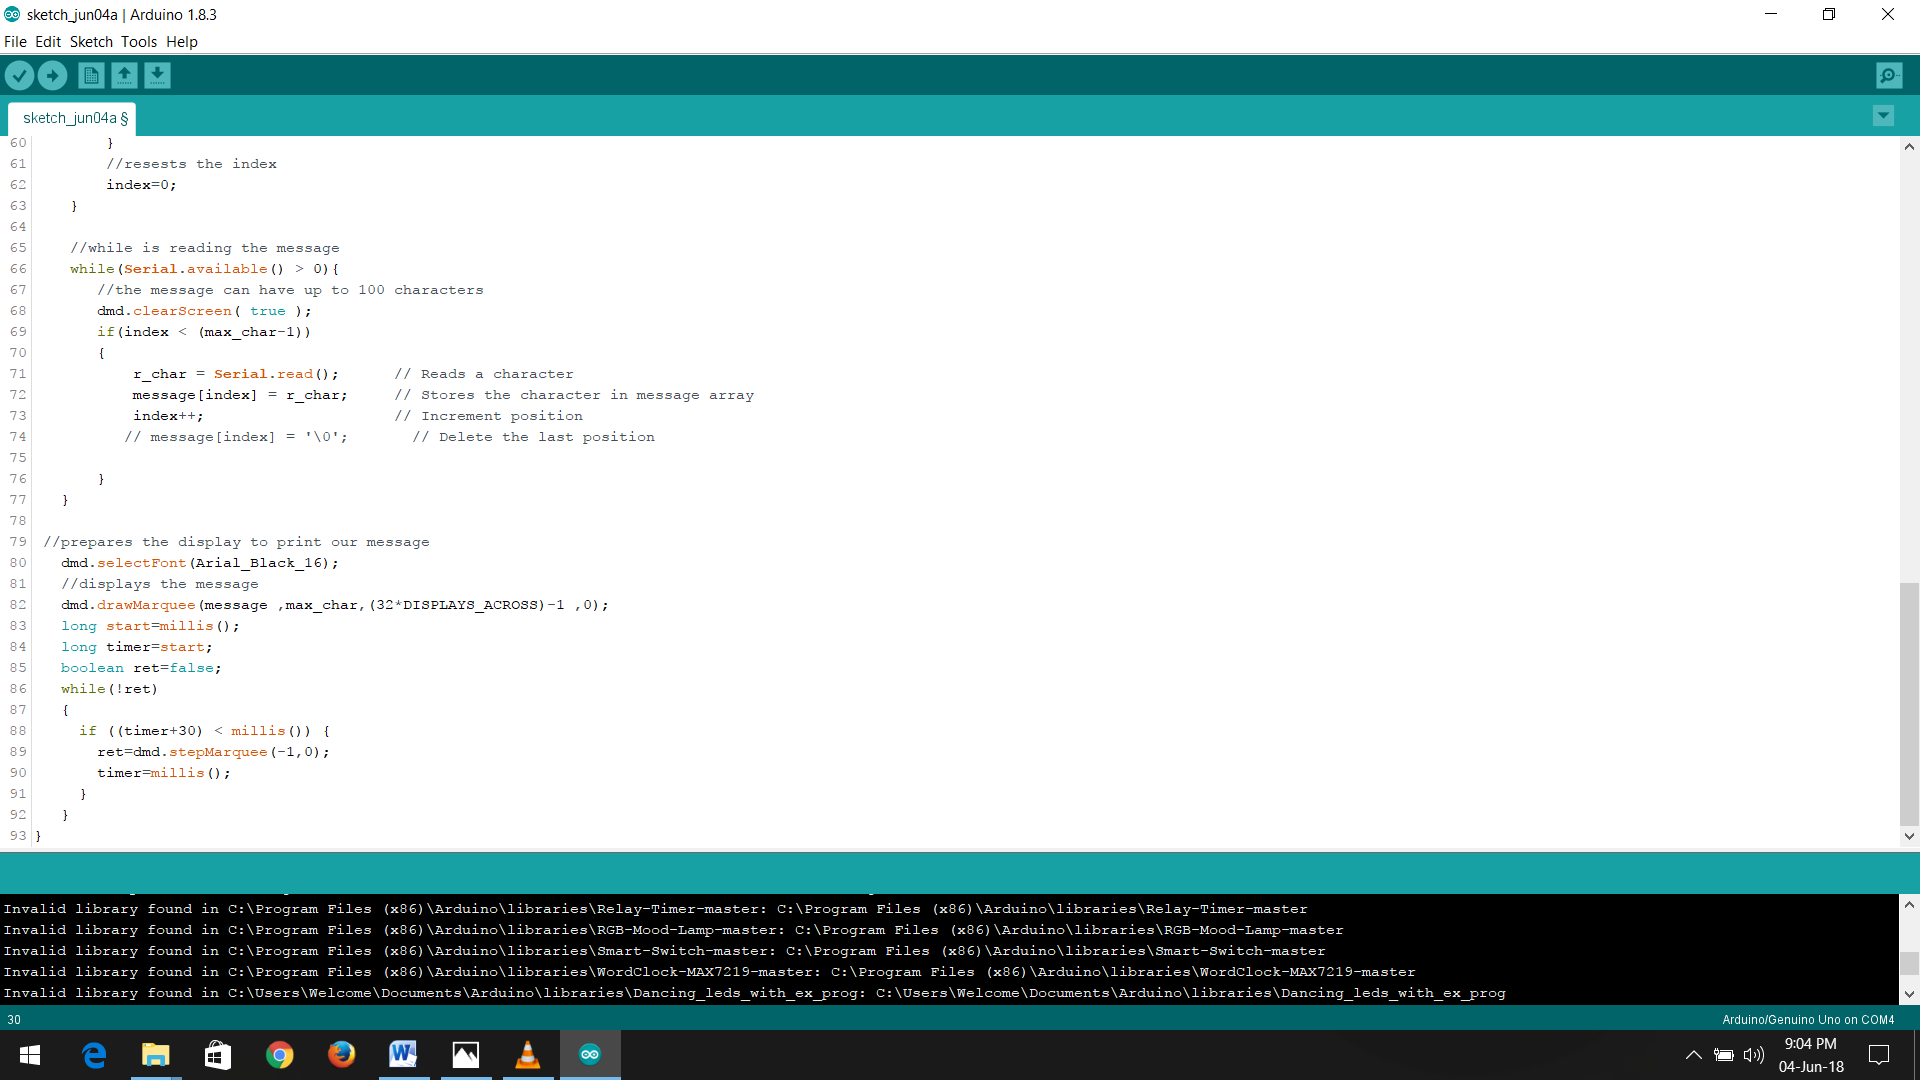This screenshot has width=1920, height=1080.
Task: Open the tab list dropdown arrow
Action: [x=1883, y=116]
